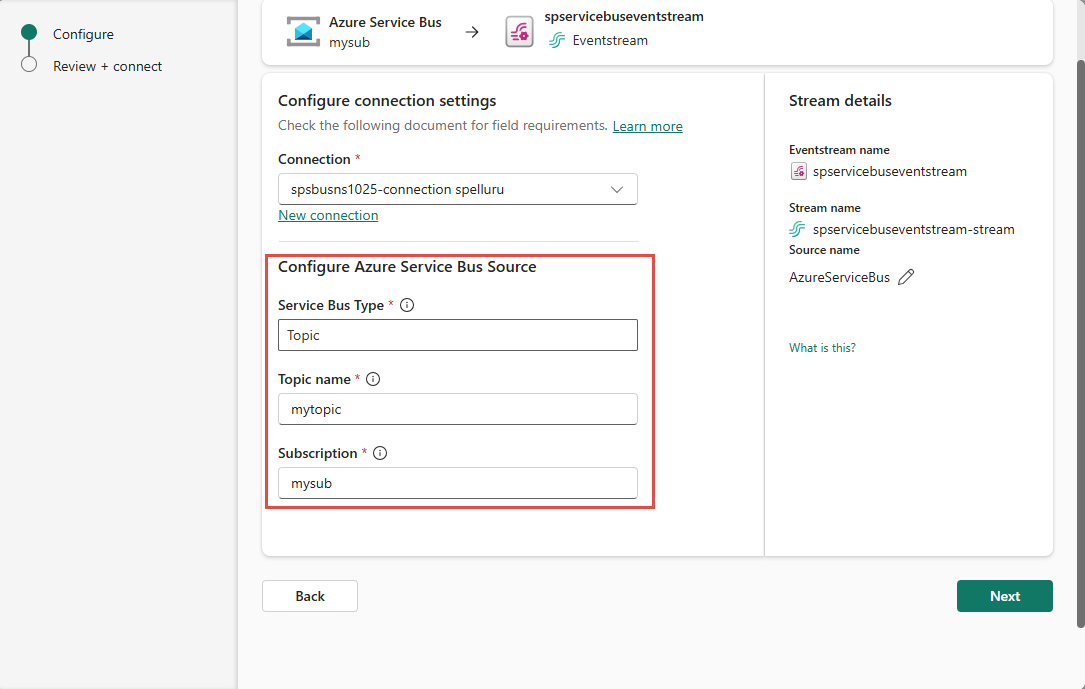
Task: Open the Service Bus Type selector
Action: click(457, 334)
